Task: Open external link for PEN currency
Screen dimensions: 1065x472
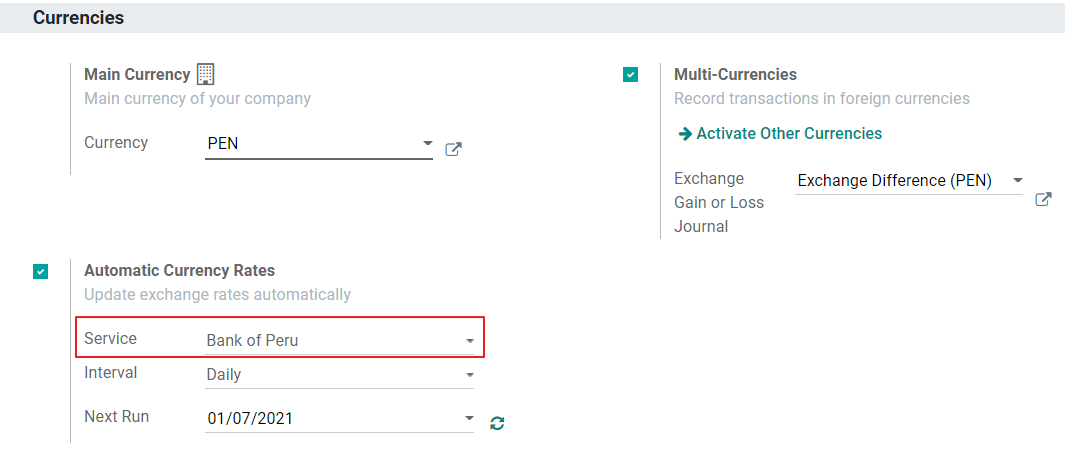Action: tap(453, 150)
